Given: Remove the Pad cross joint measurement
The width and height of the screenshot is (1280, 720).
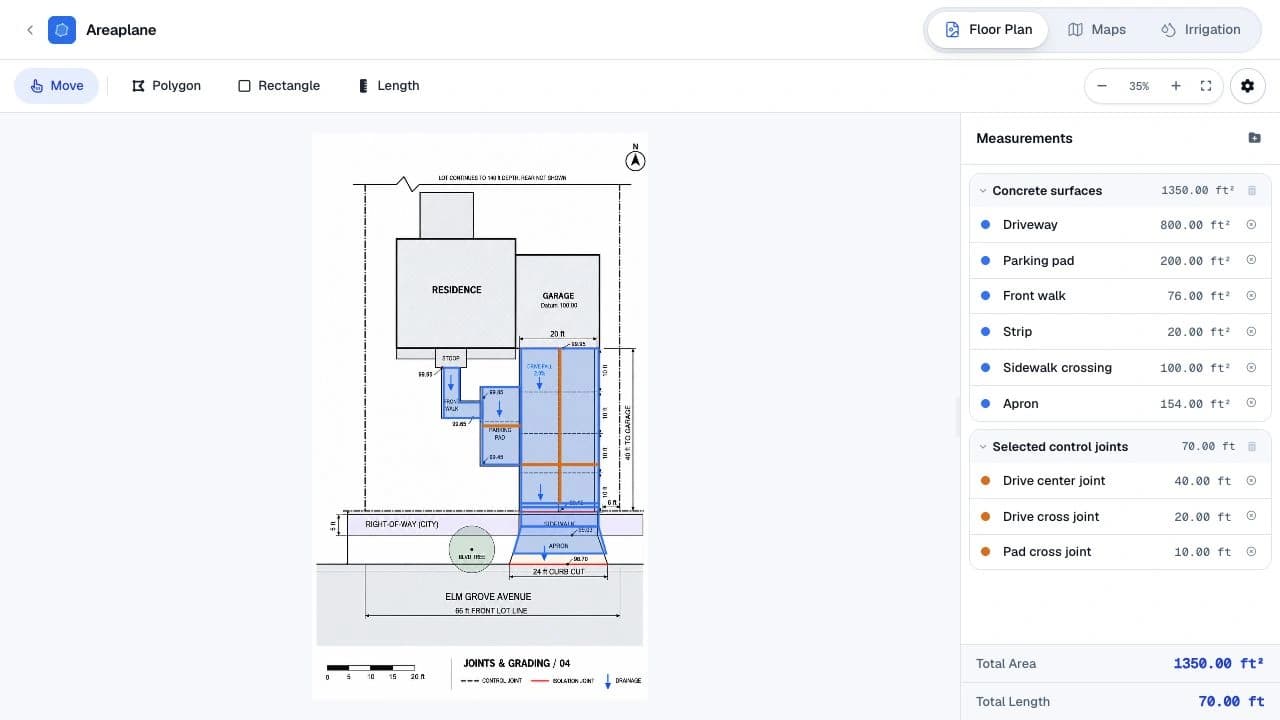Looking at the screenshot, I should pyautogui.click(x=1251, y=552).
